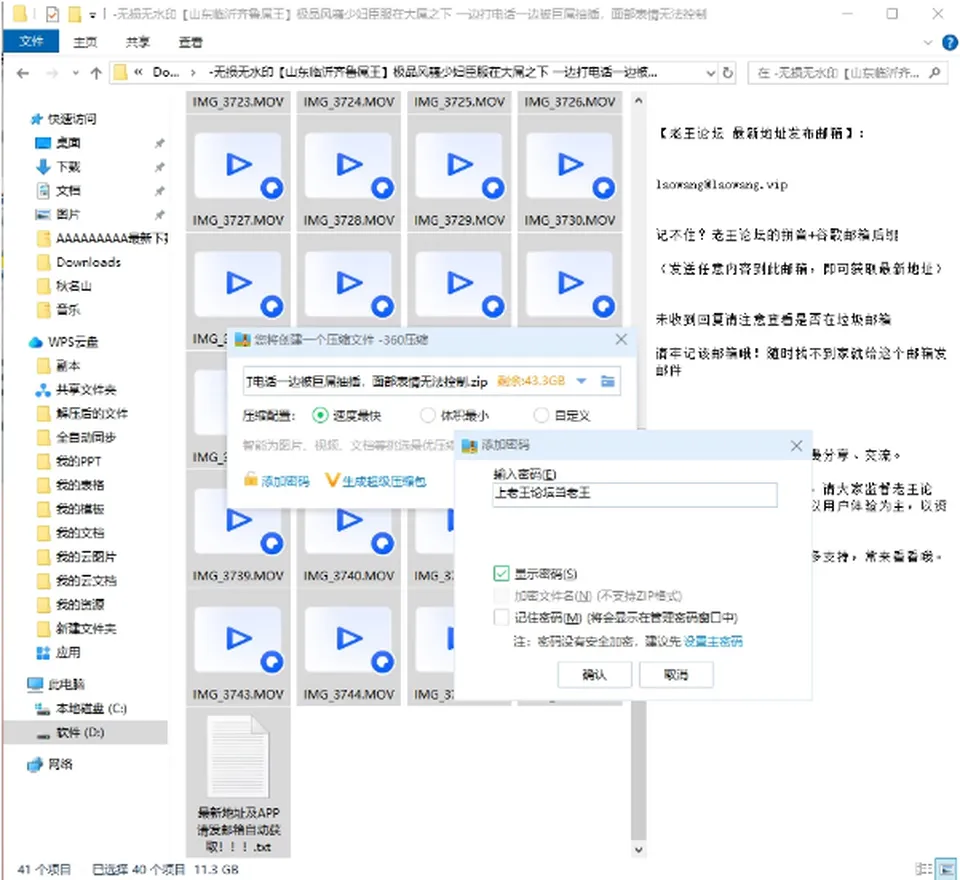960x880 pixels.
Task: Browse for a save location with the folder icon
Action: [607, 381]
